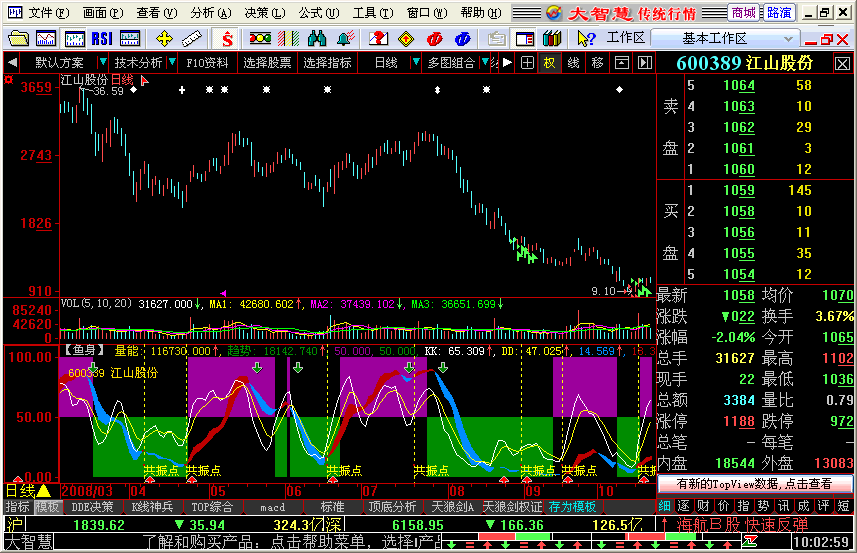Click the traffic light signal icon
The image size is (857, 553).
pyautogui.click(x=260, y=39)
